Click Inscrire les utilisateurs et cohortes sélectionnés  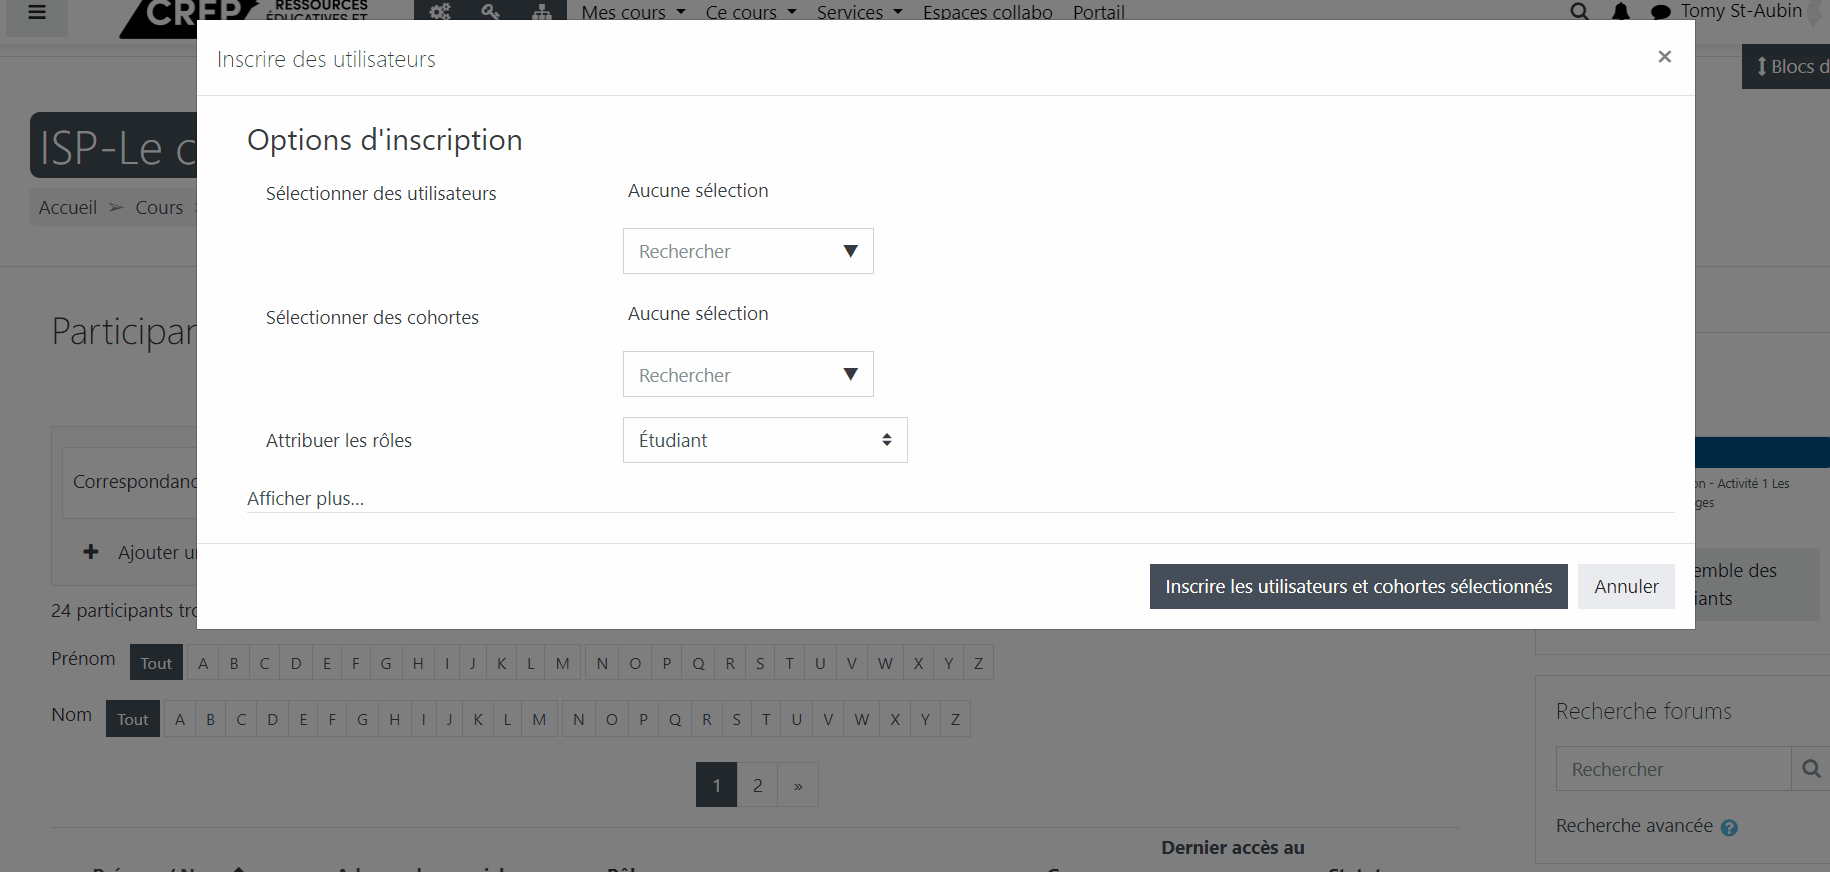point(1358,586)
